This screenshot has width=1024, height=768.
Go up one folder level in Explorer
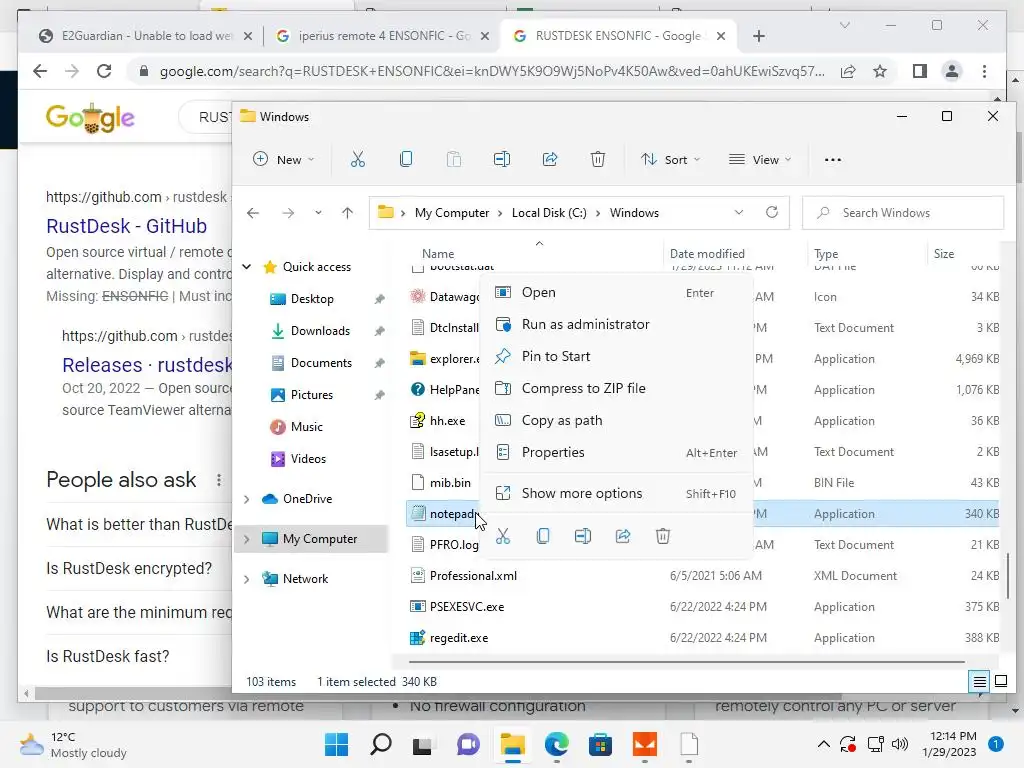click(347, 213)
